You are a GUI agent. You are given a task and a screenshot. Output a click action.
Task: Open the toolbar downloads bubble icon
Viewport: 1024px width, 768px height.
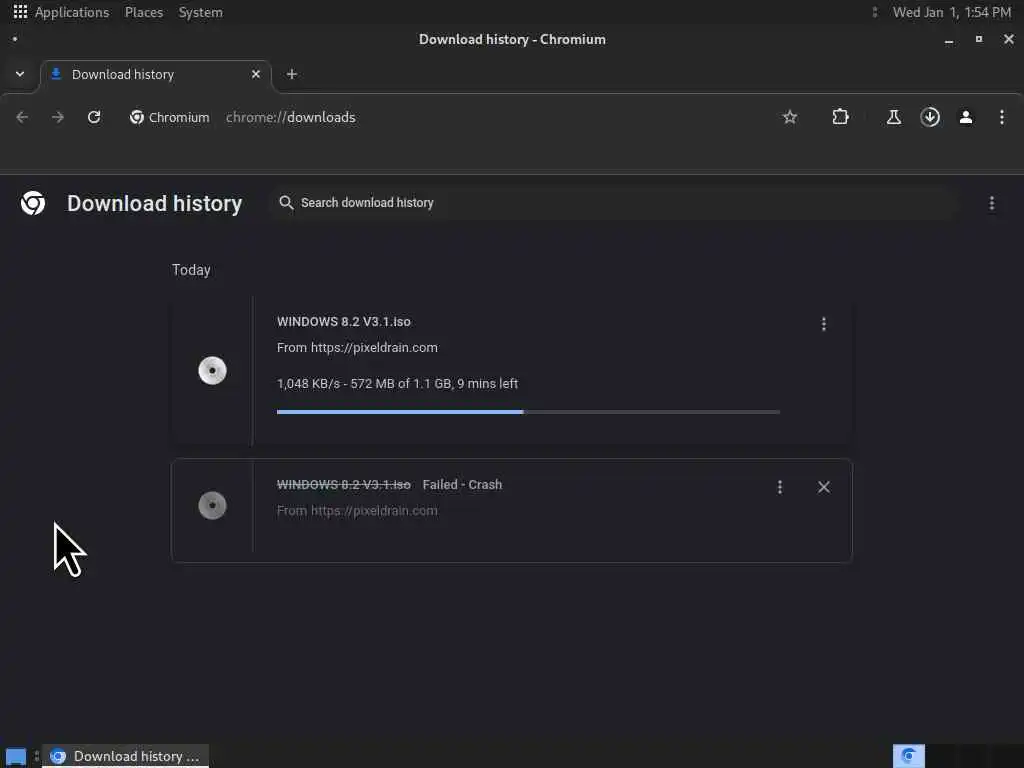click(x=930, y=117)
